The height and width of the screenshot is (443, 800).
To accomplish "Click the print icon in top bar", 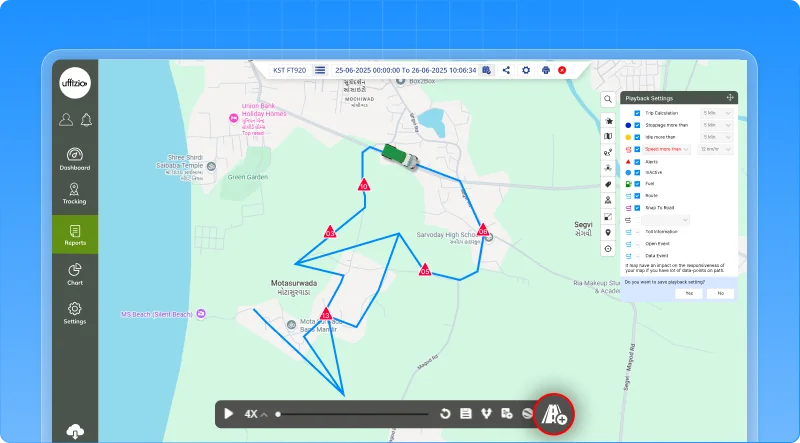I will pyautogui.click(x=545, y=70).
